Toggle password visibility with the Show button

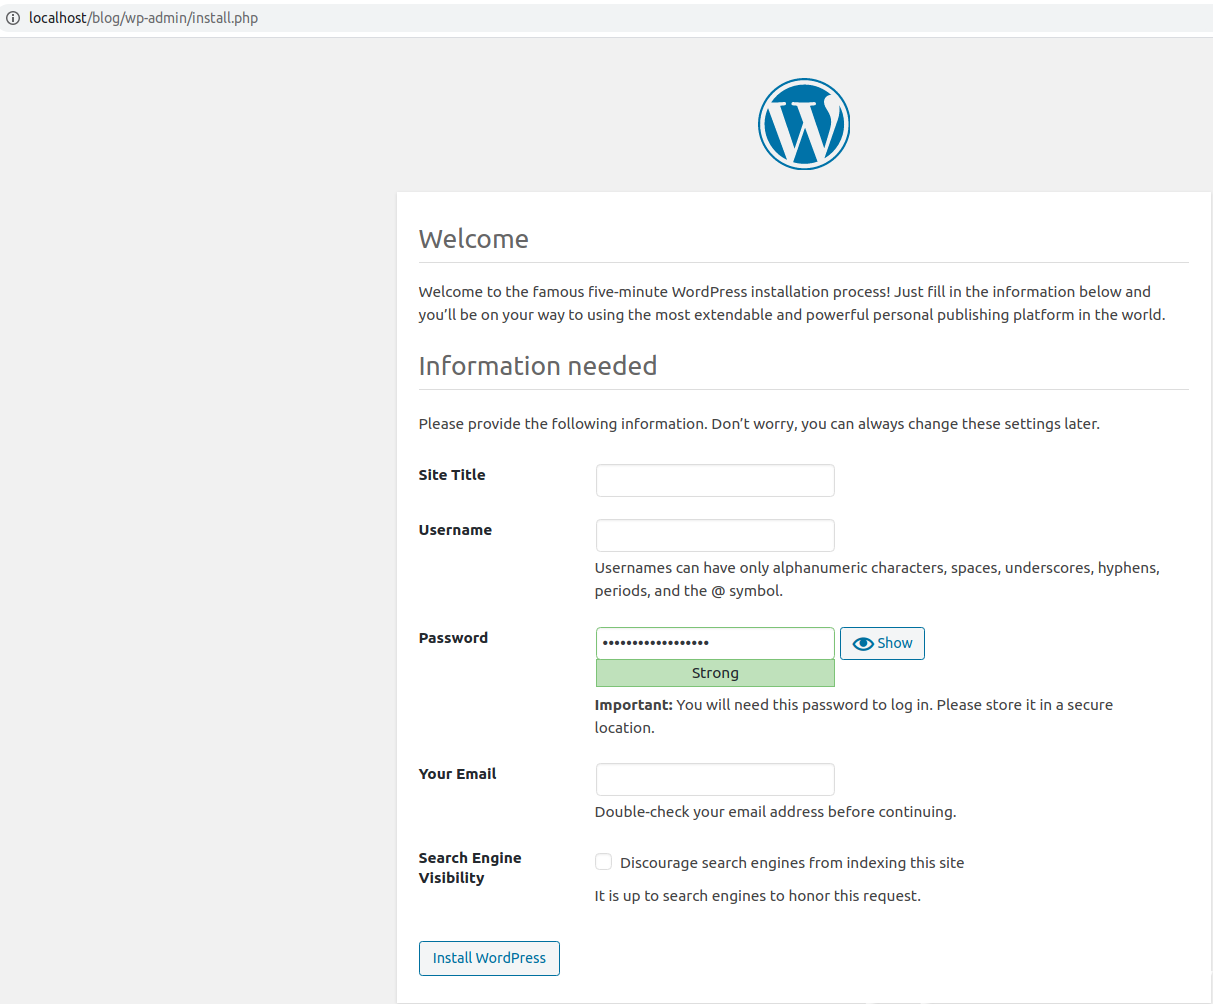coord(882,643)
